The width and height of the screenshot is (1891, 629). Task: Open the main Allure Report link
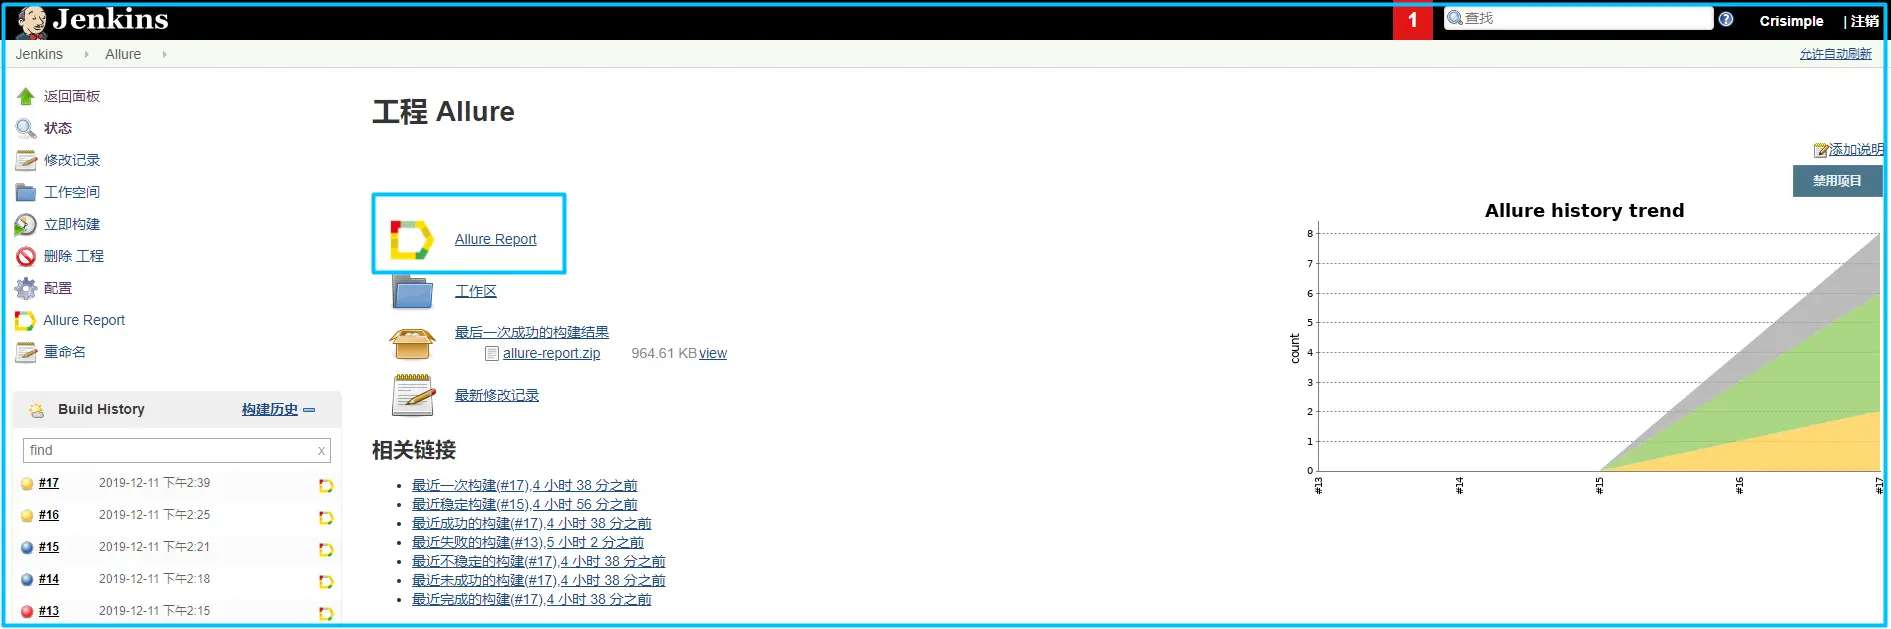coord(496,239)
